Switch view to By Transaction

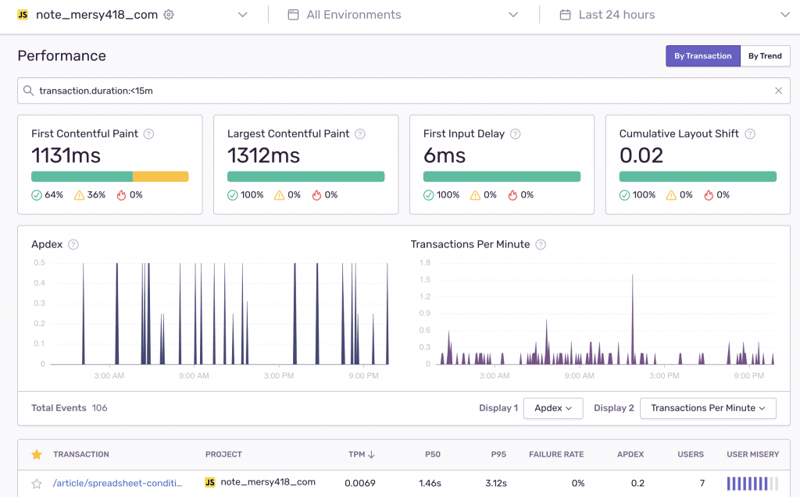702,56
